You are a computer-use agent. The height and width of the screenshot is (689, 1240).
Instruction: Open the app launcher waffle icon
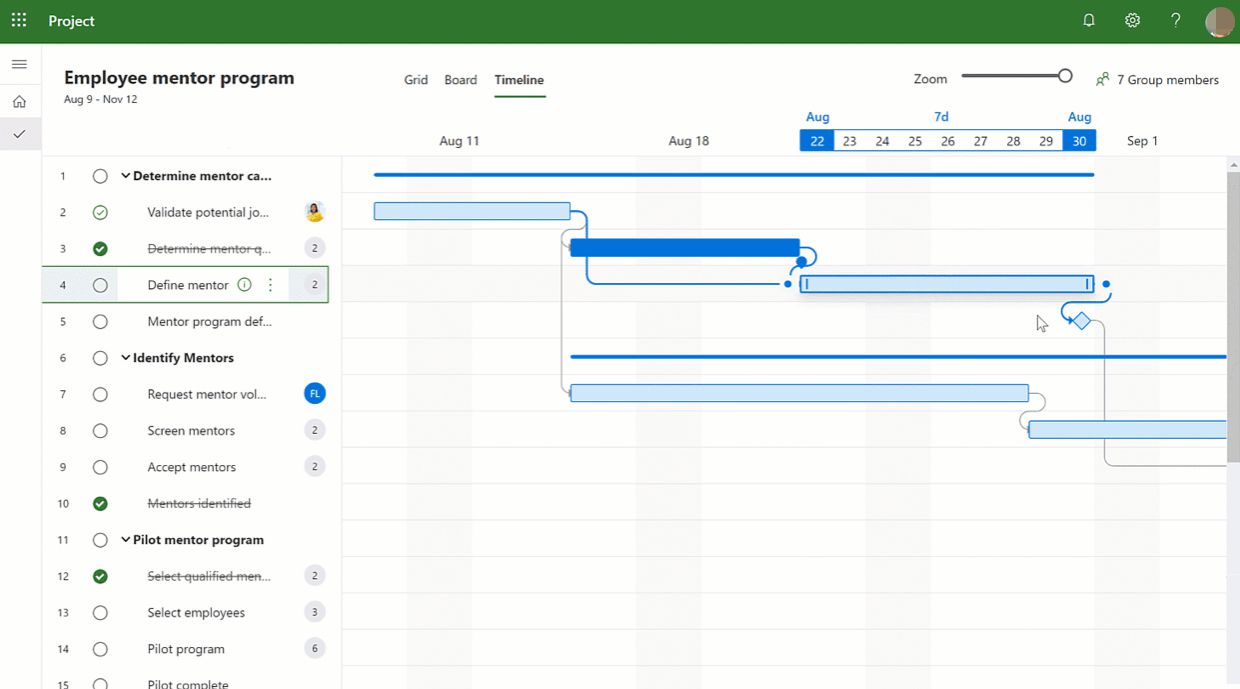19,20
